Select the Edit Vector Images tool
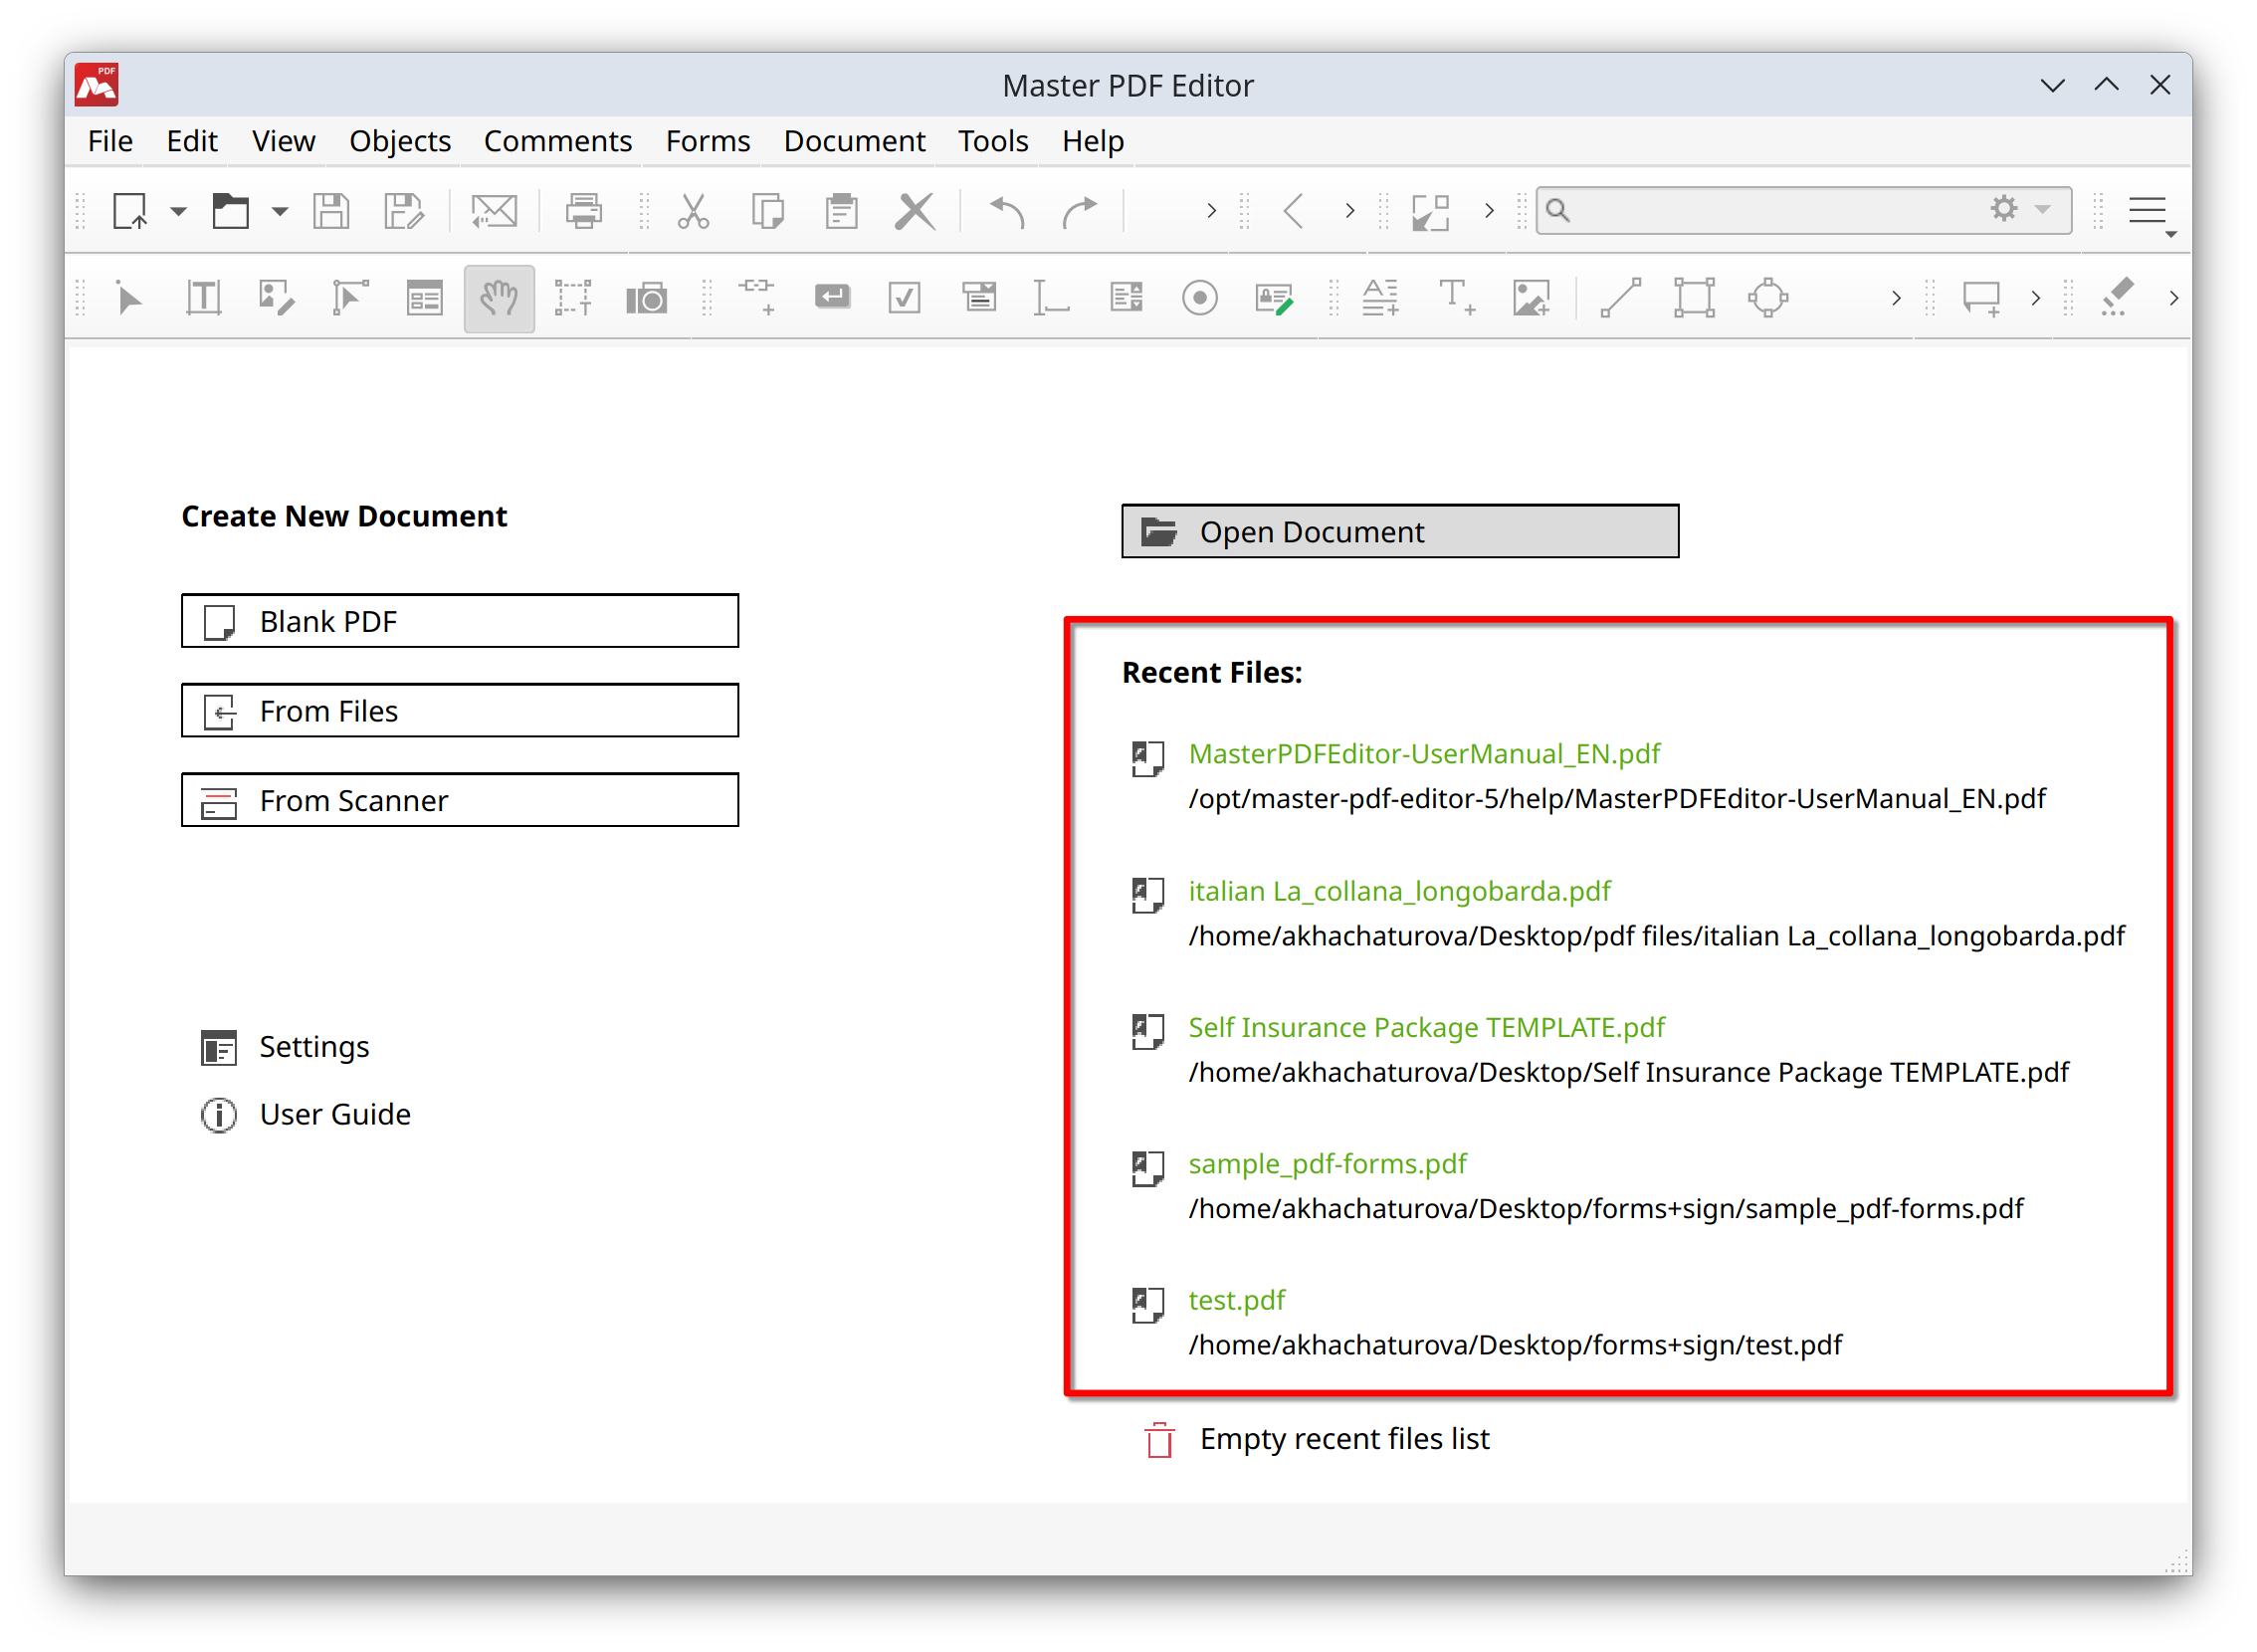Image resolution: width=2257 pixels, height=1652 pixels. [350, 298]
